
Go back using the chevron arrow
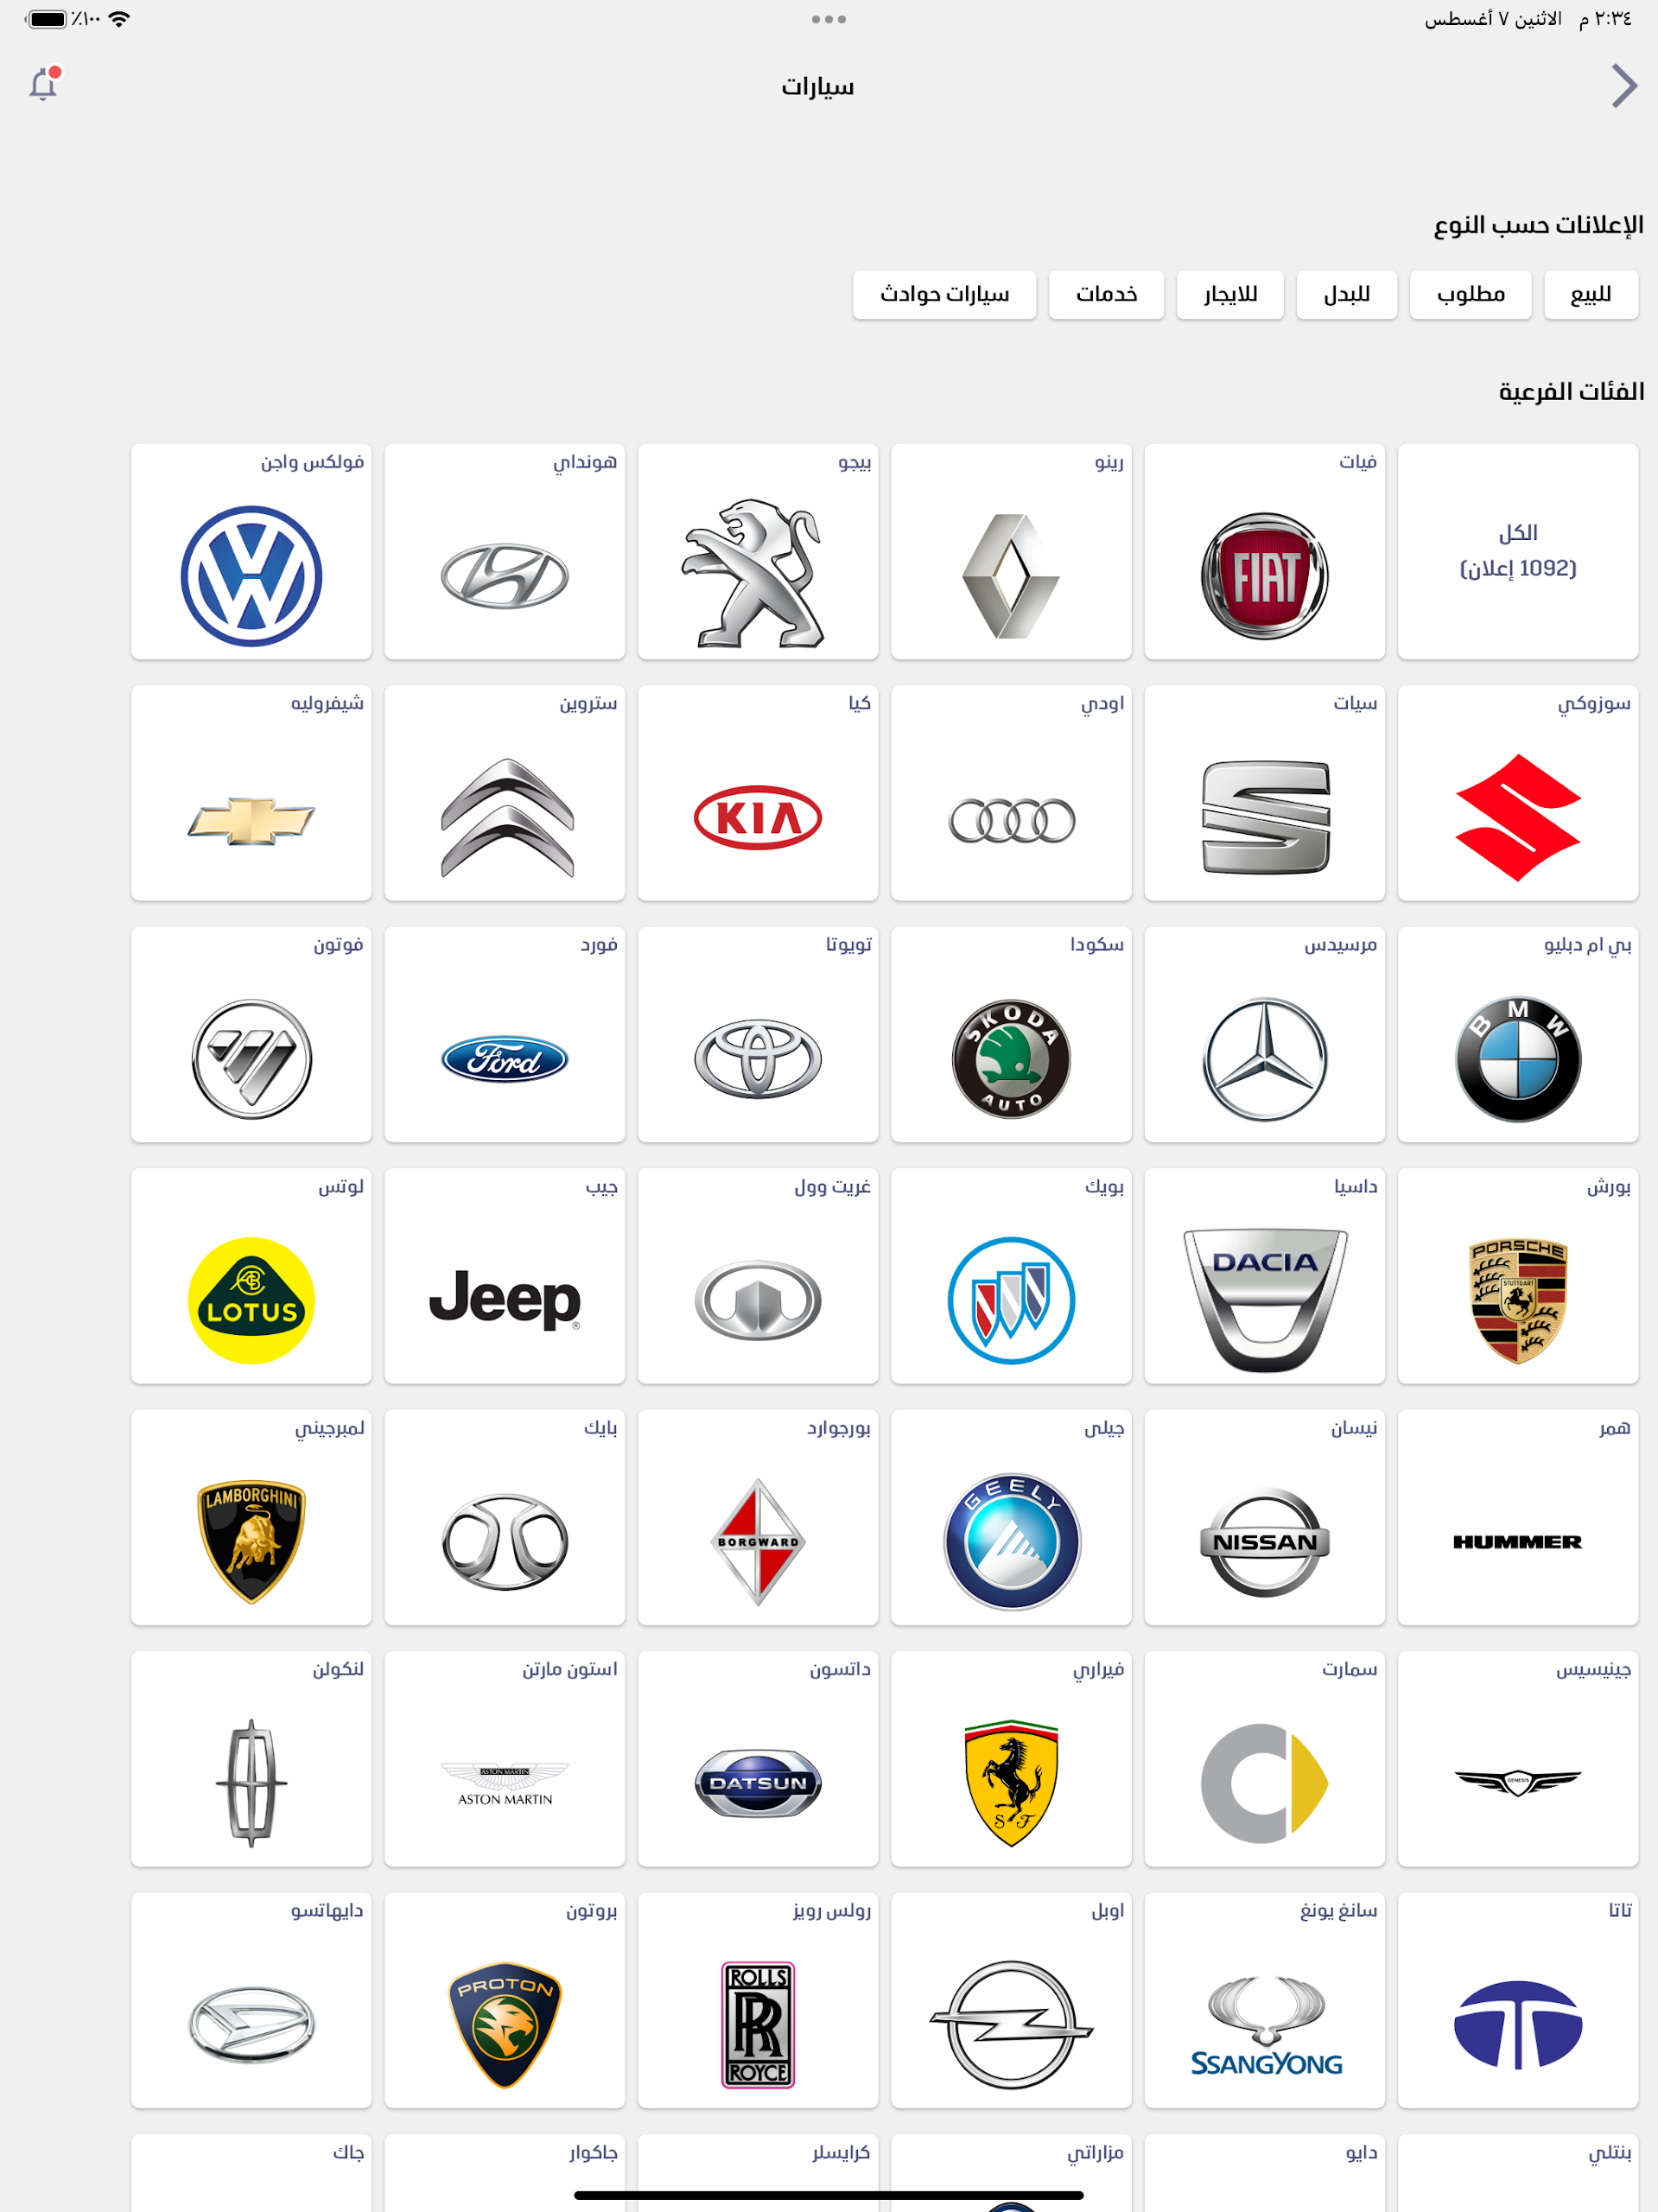[1624, 85]
